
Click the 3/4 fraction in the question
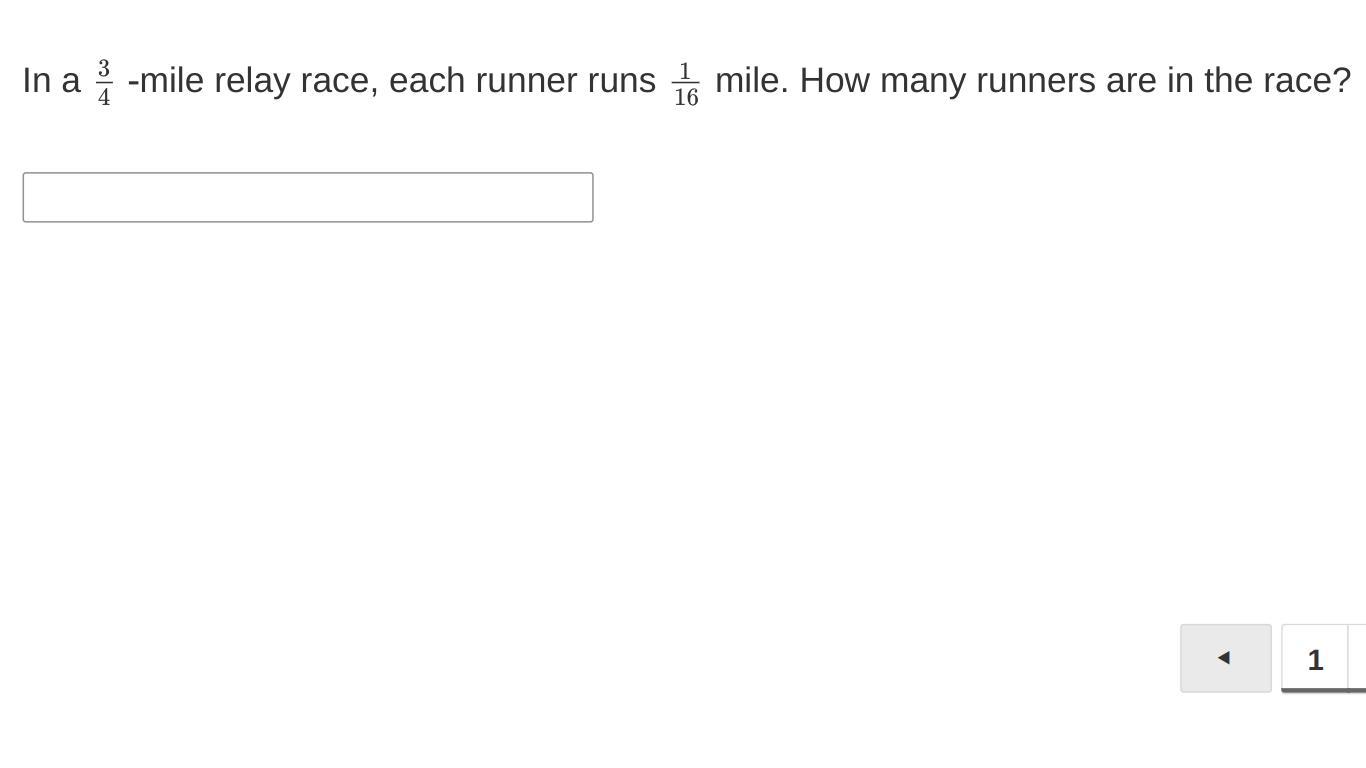coord(104,83)
